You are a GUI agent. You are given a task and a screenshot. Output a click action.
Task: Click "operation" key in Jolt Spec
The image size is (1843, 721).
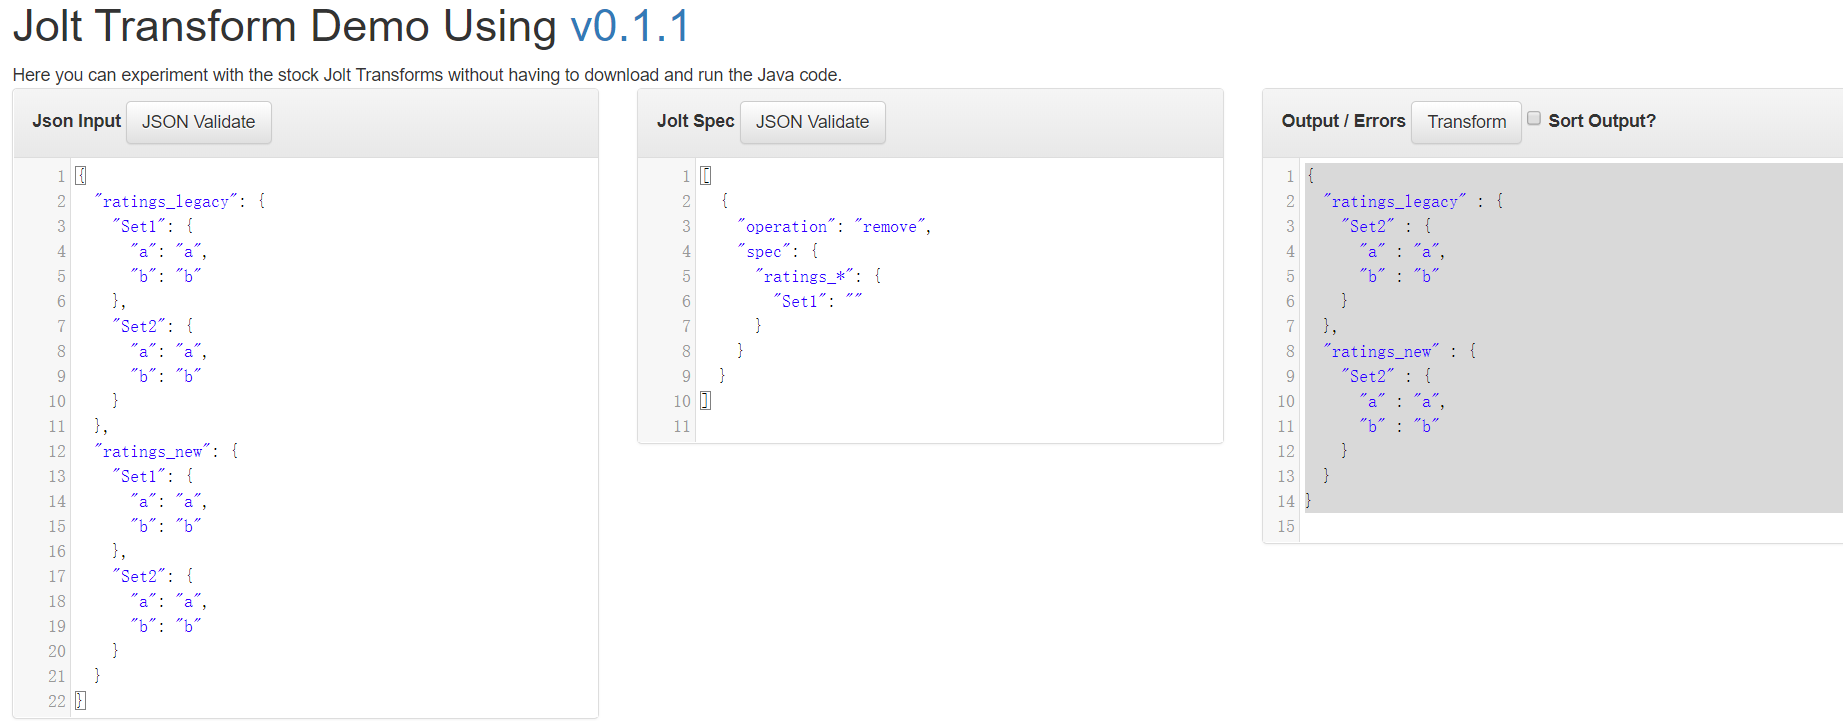(786, 226)
